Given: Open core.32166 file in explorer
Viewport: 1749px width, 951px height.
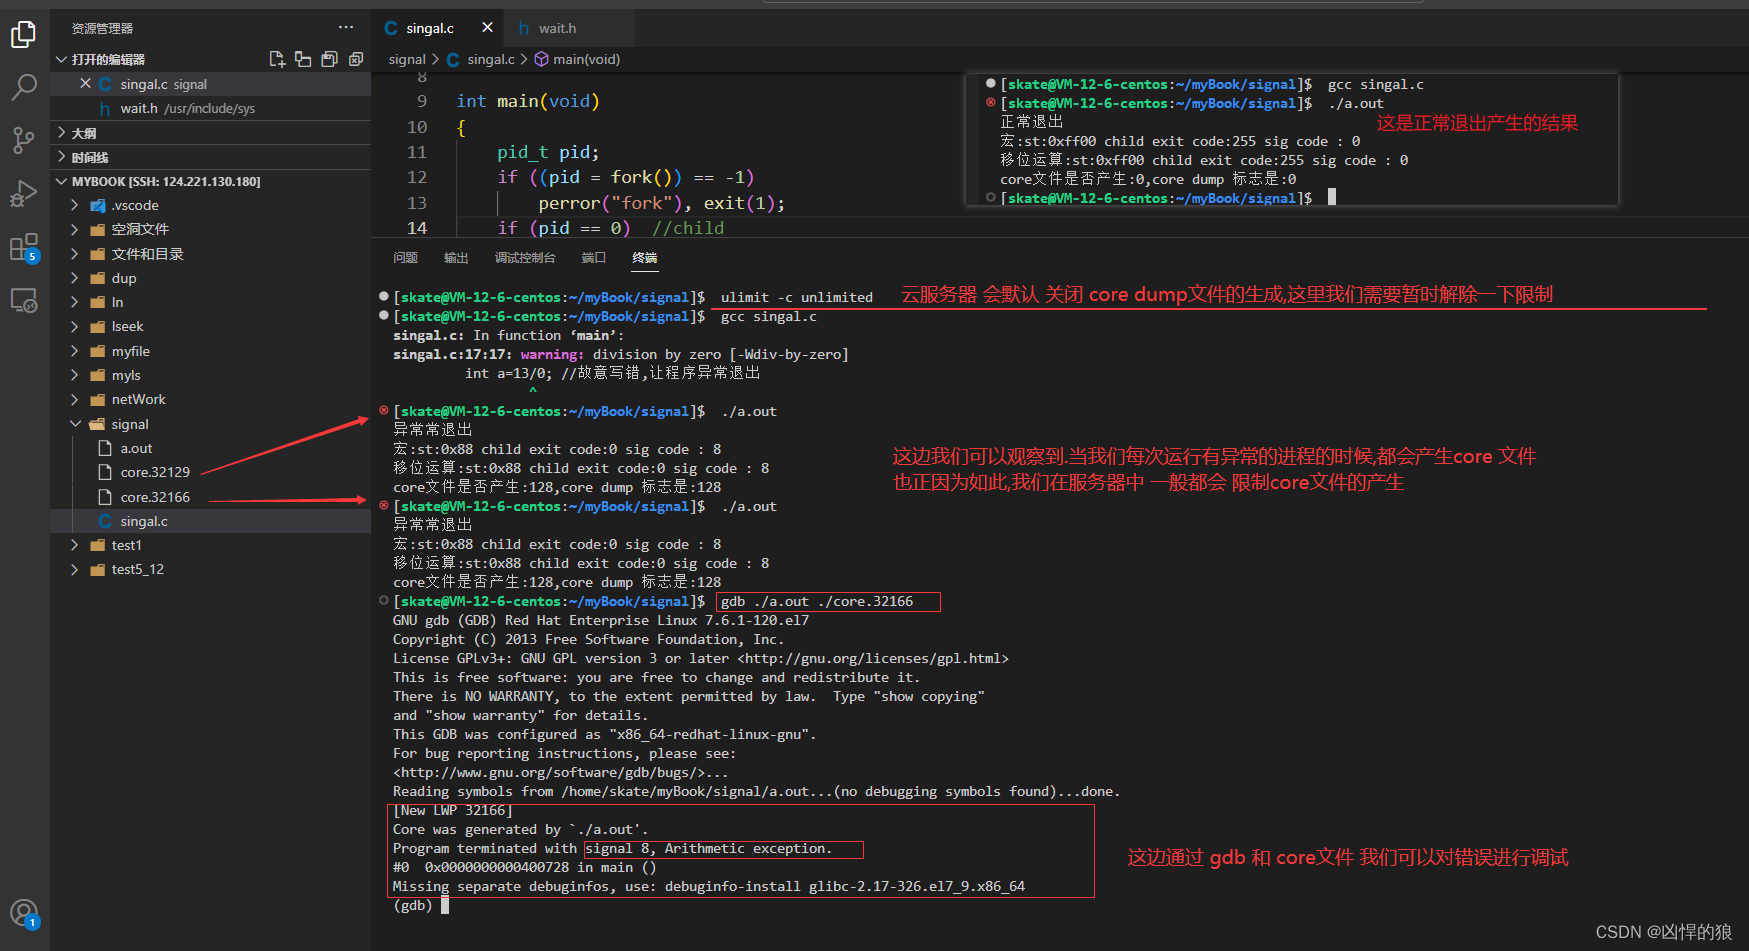Looking at the screenshot, I should pyautogui.click(x=154, y=497).
